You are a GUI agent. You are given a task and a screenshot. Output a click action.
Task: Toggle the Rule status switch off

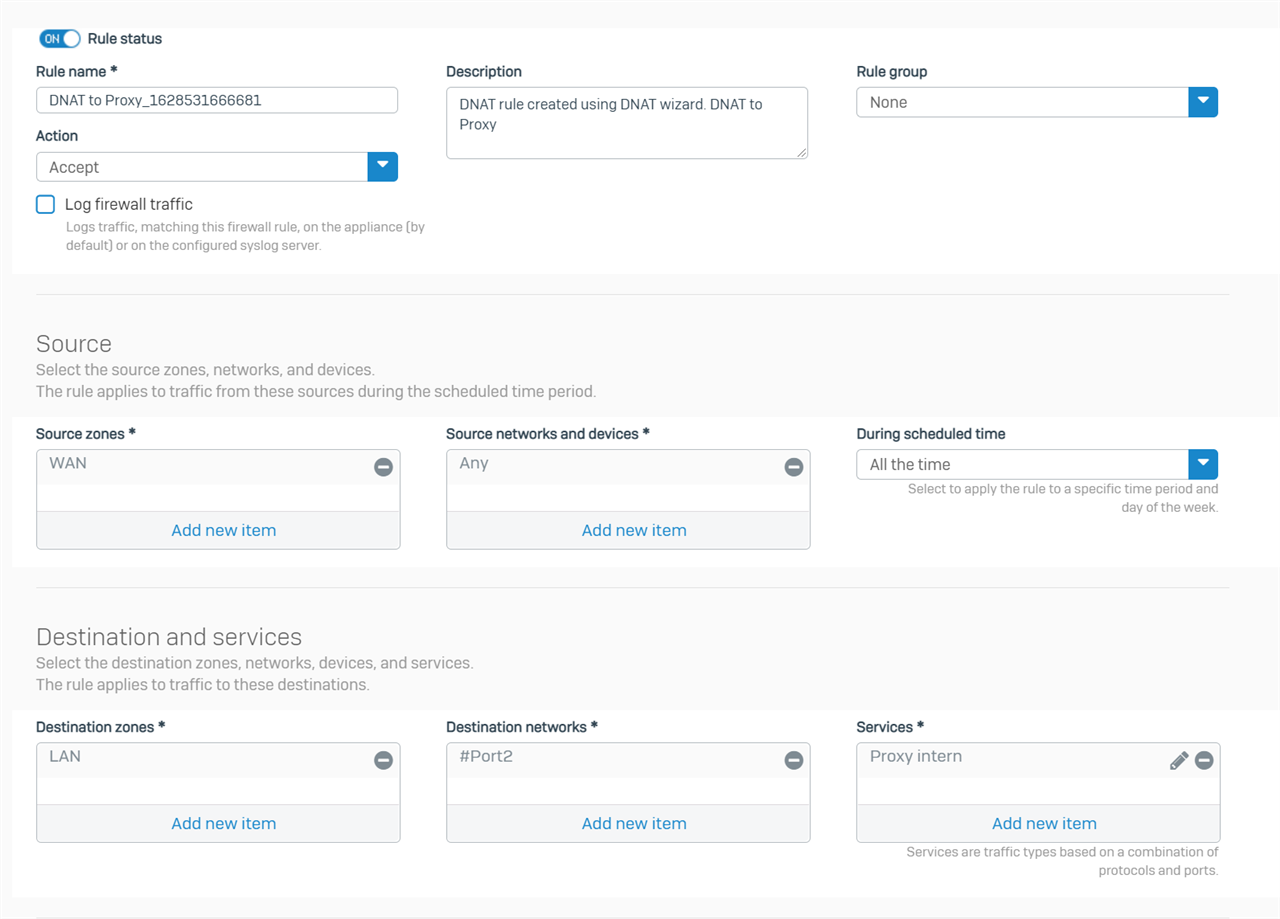[60, 39]
